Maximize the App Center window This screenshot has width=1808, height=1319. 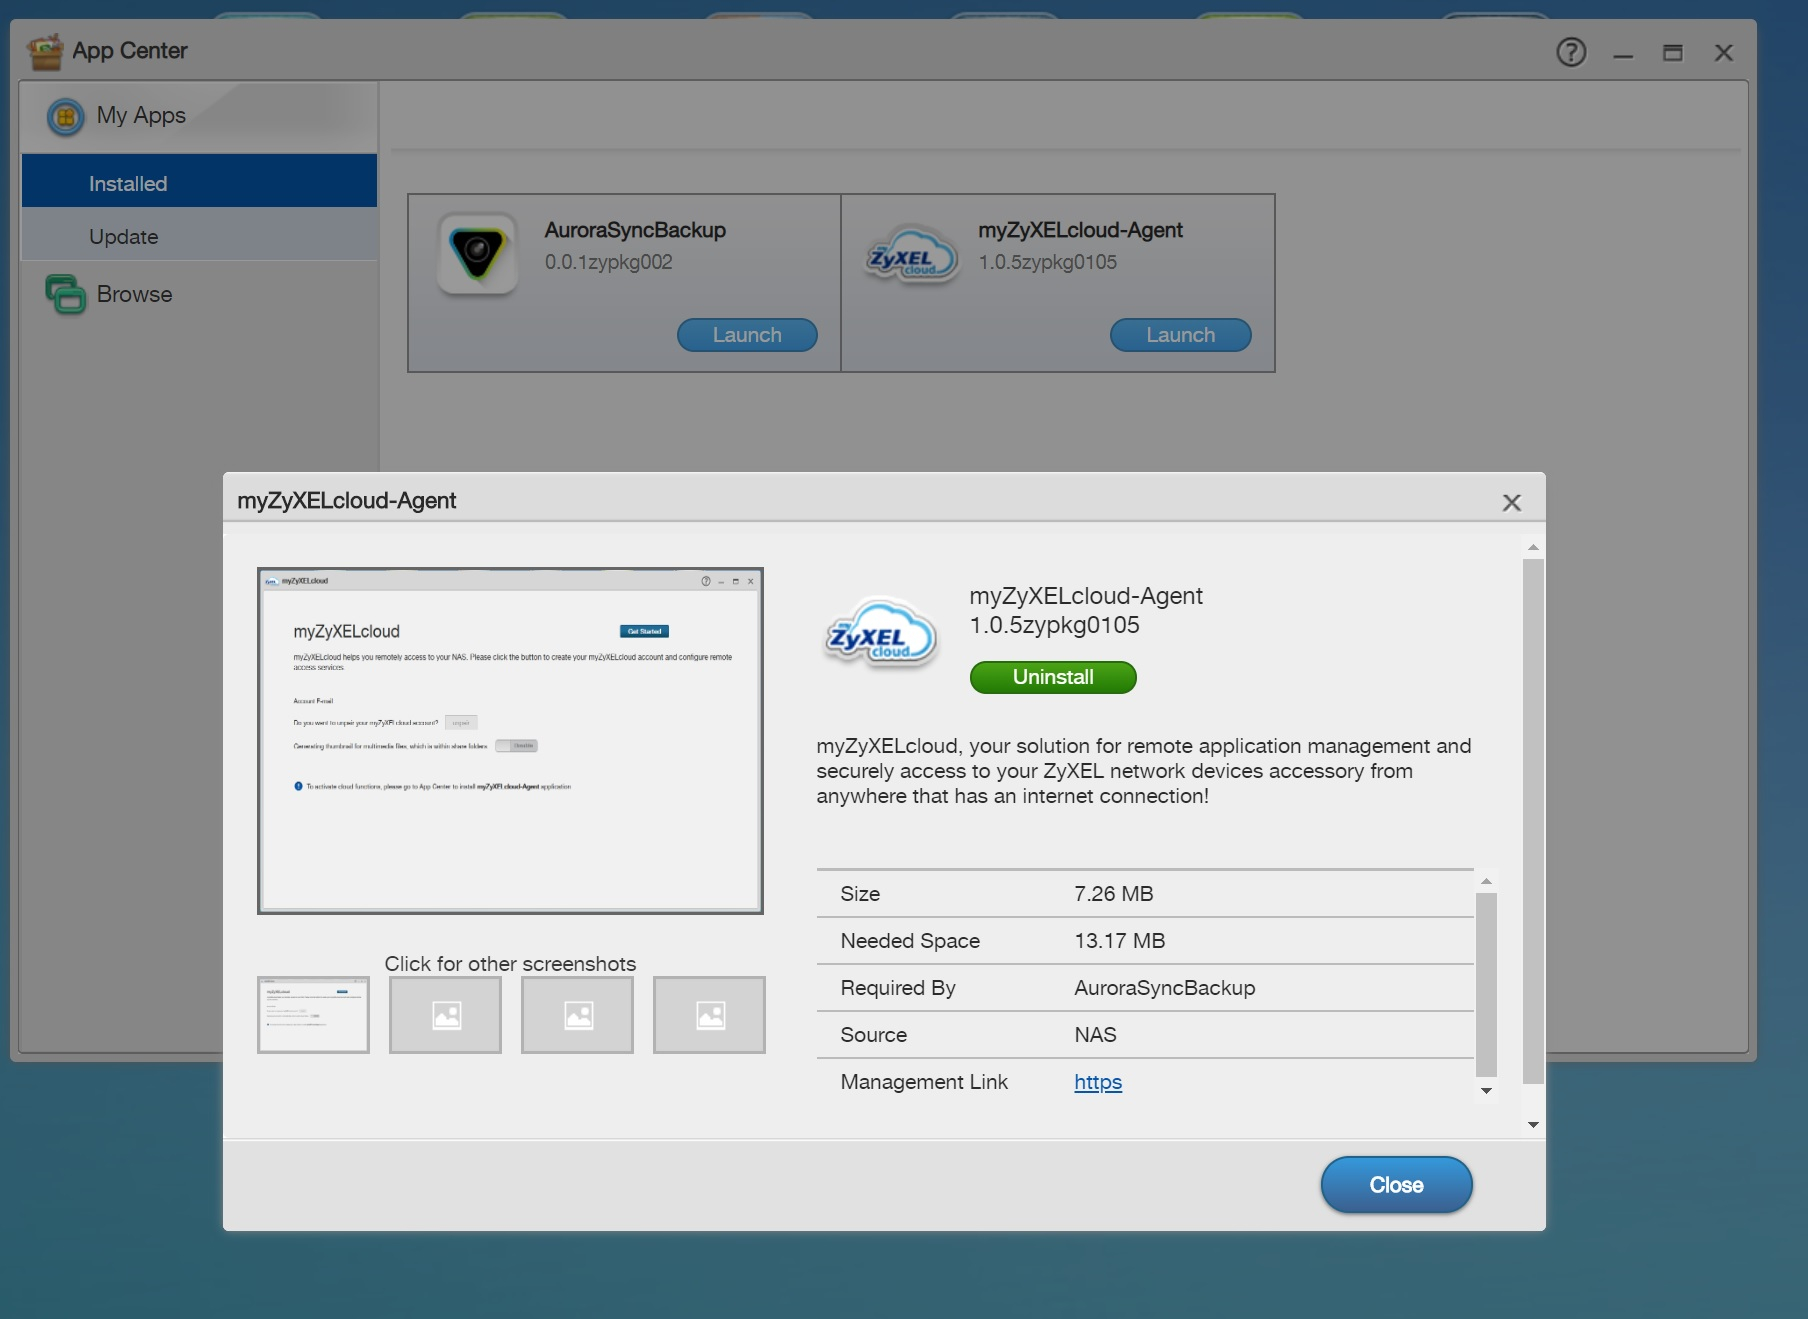click(x=1673, y=53)
